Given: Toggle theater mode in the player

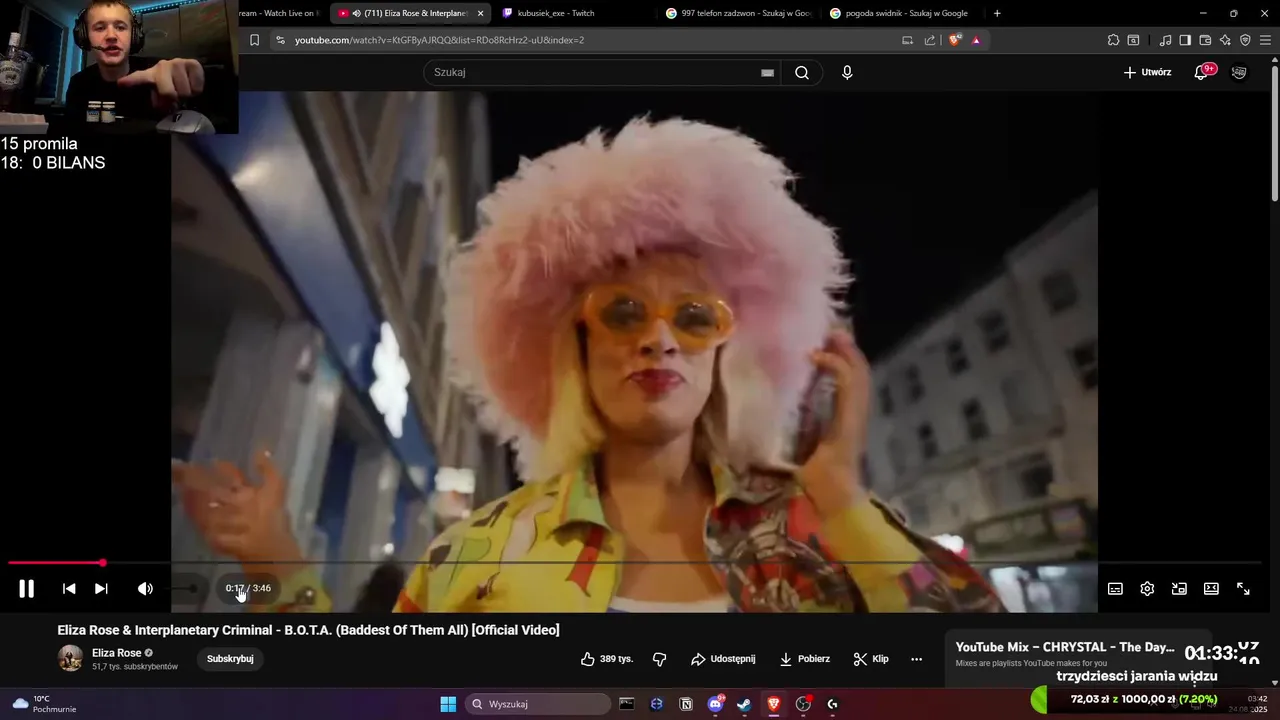Looking at the screenshot, I should [x=1211, y=589].
